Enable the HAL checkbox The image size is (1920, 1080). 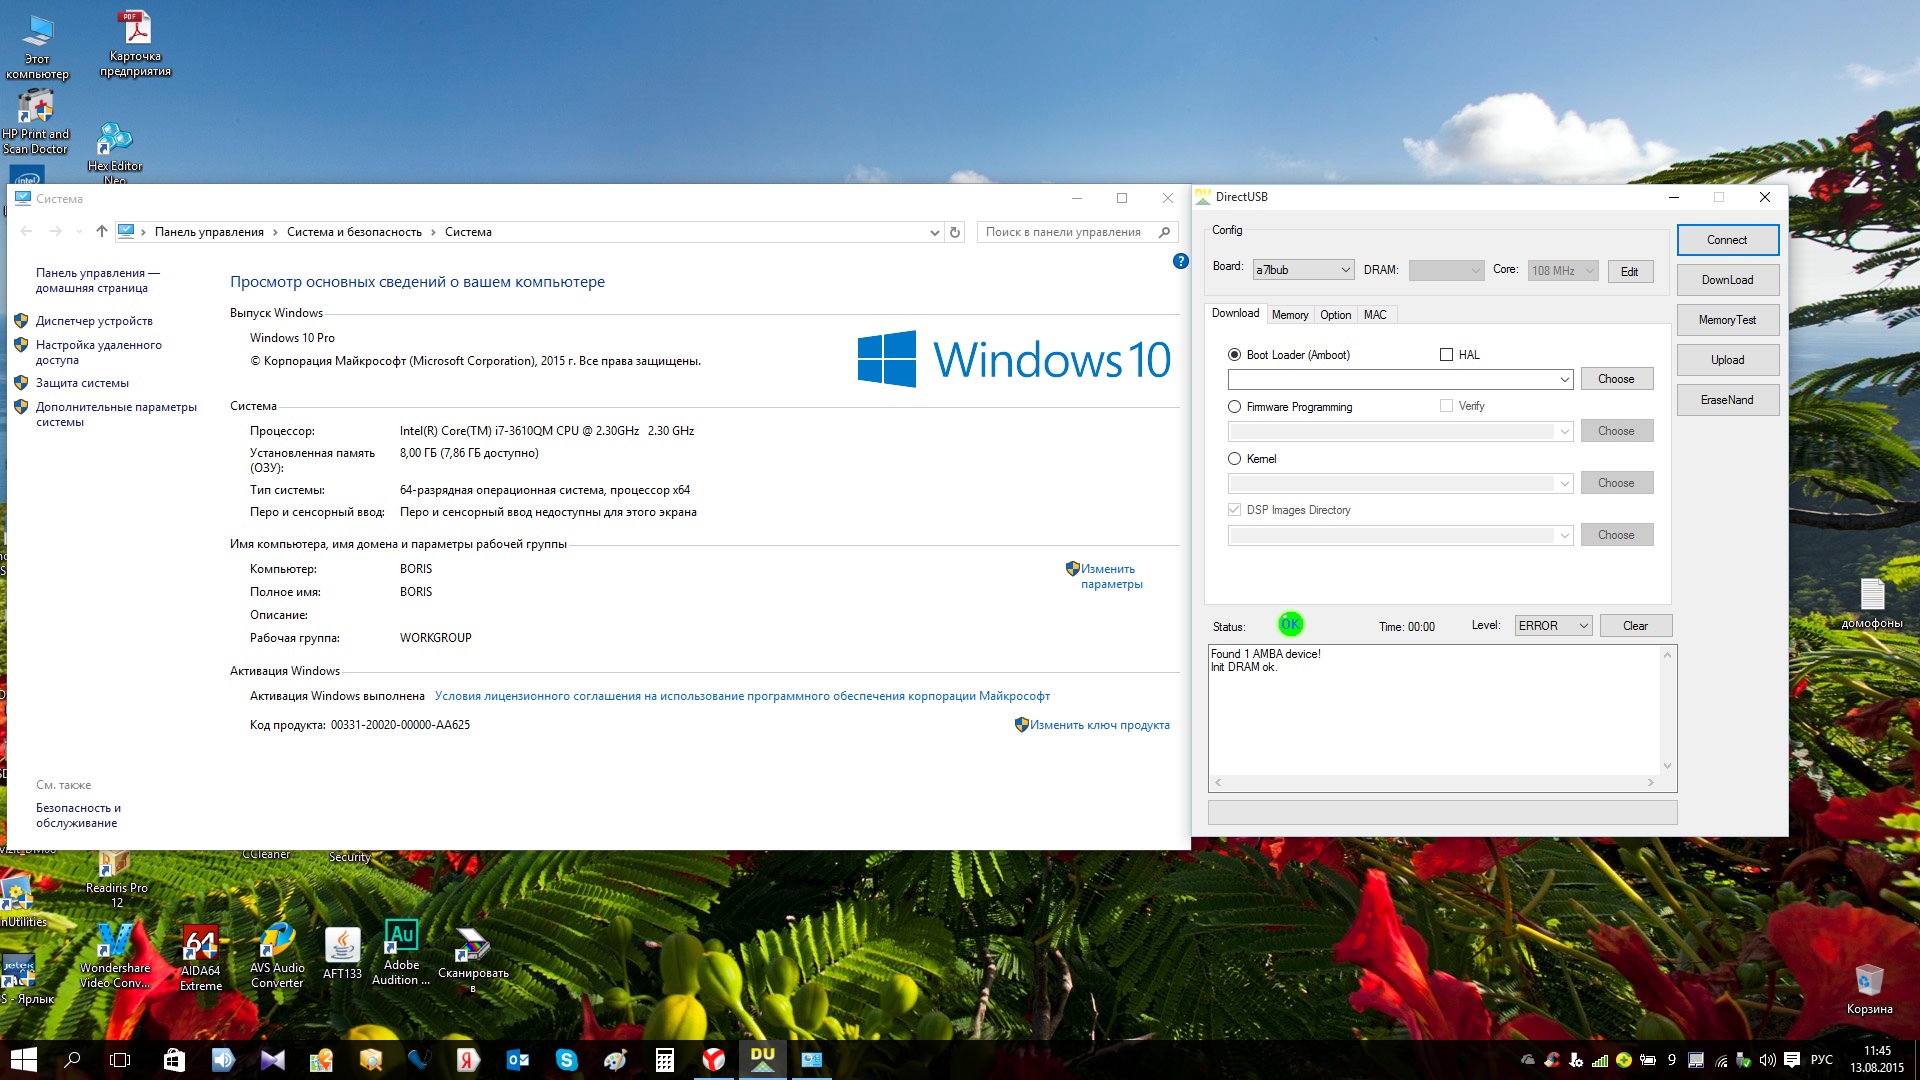1446,355
